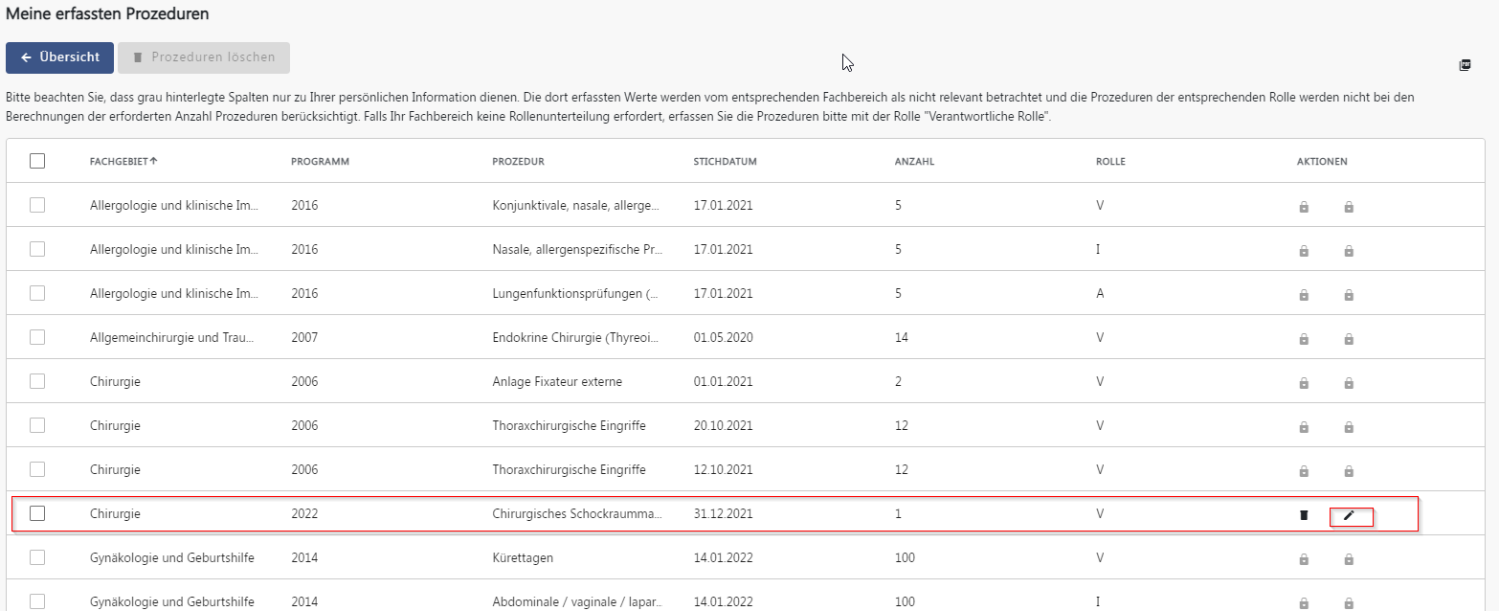Click left lock in Nasale, allergenspezifische row
The image size is (1499, 611).
click(1303, 251)
